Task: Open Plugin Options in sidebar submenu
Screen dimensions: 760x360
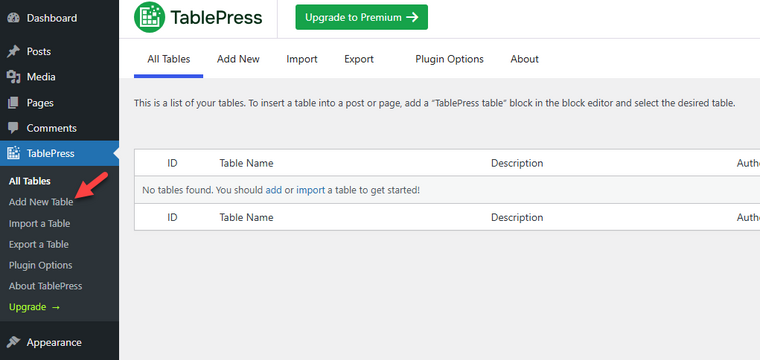Action: (41, 266)
